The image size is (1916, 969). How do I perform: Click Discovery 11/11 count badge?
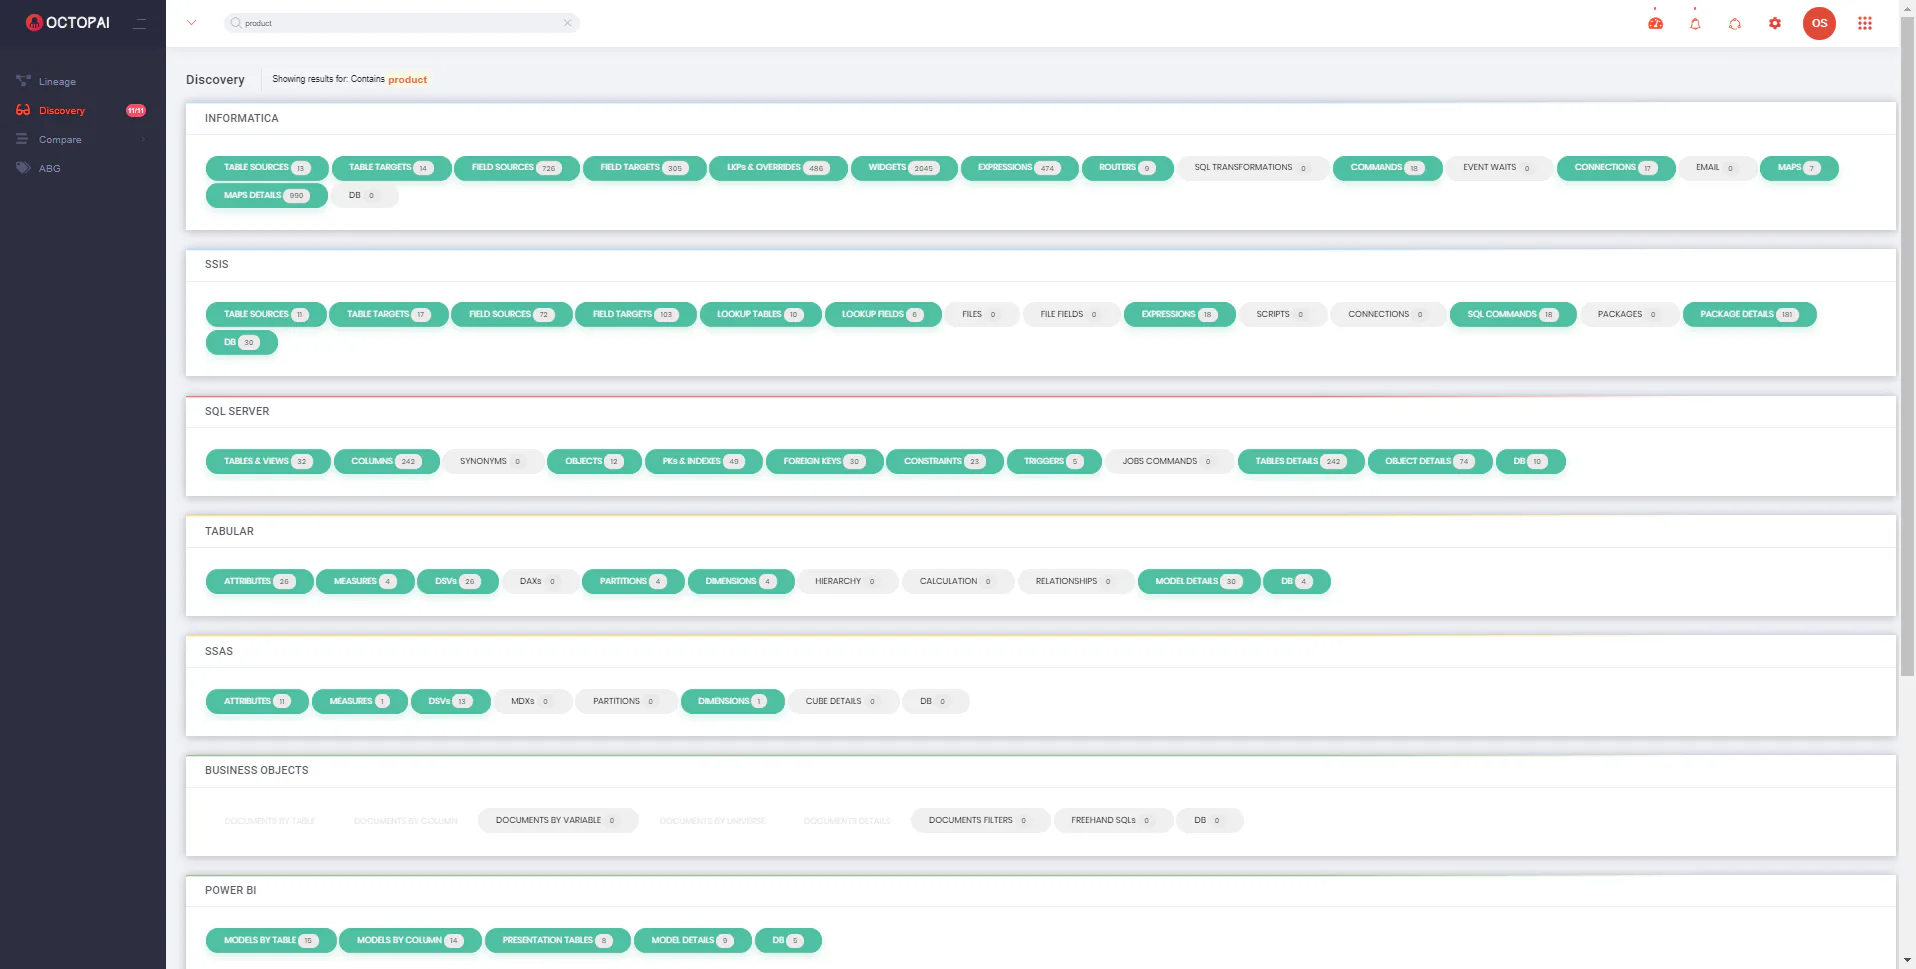tap(136, 111)
